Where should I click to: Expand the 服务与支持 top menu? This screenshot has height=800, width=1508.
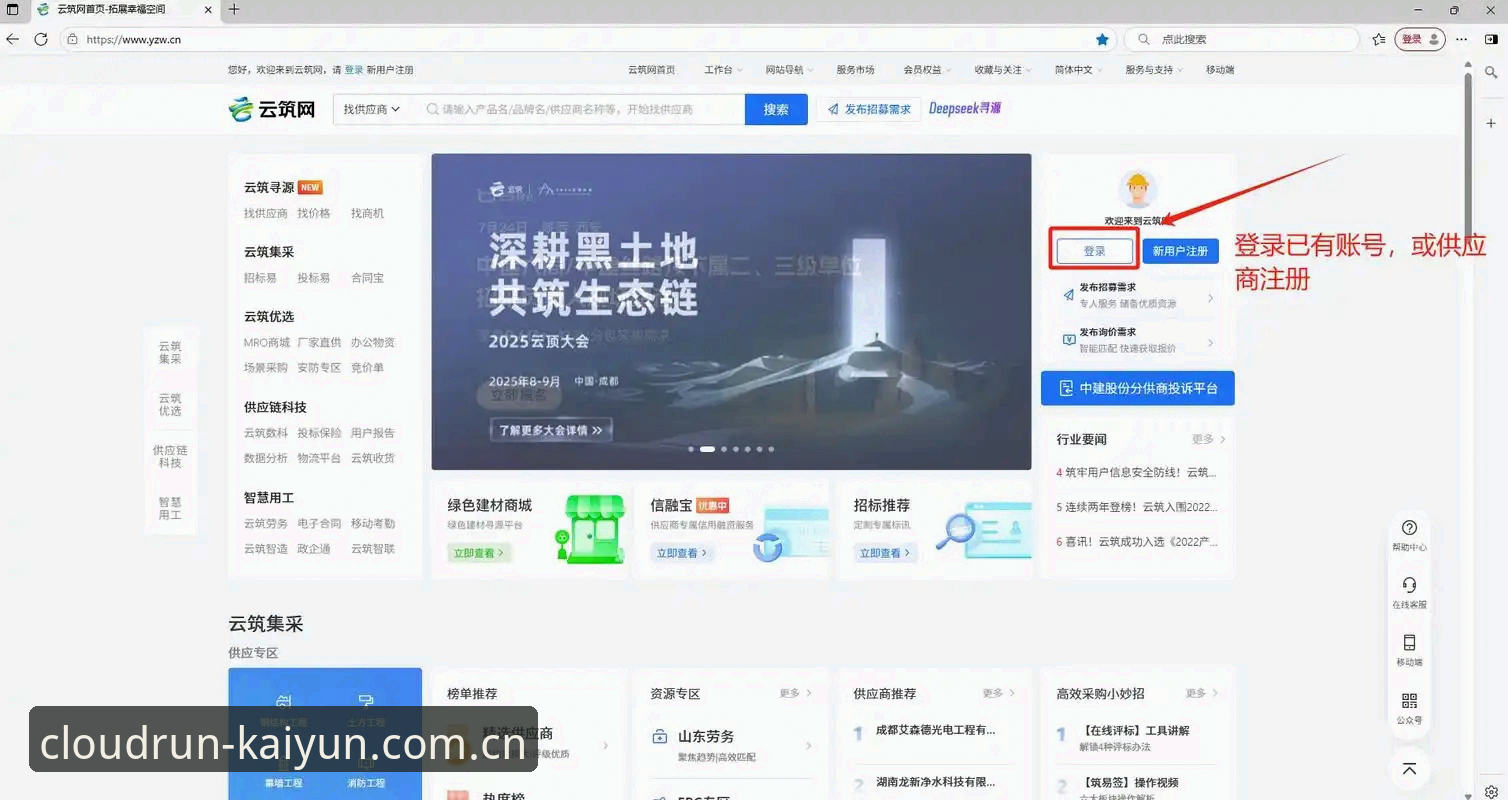1154,70
